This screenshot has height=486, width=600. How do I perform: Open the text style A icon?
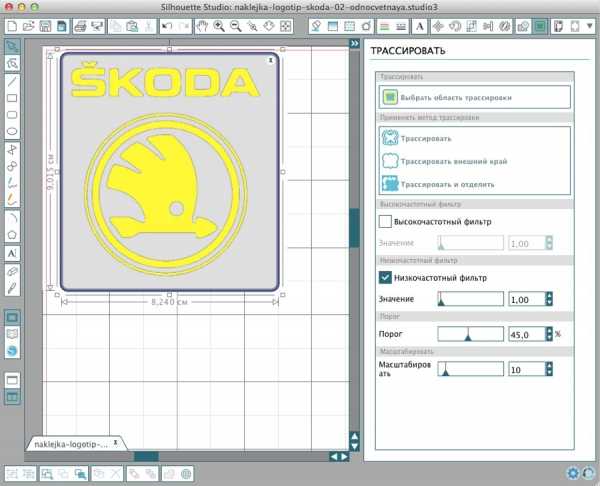[x=420, y=26]
